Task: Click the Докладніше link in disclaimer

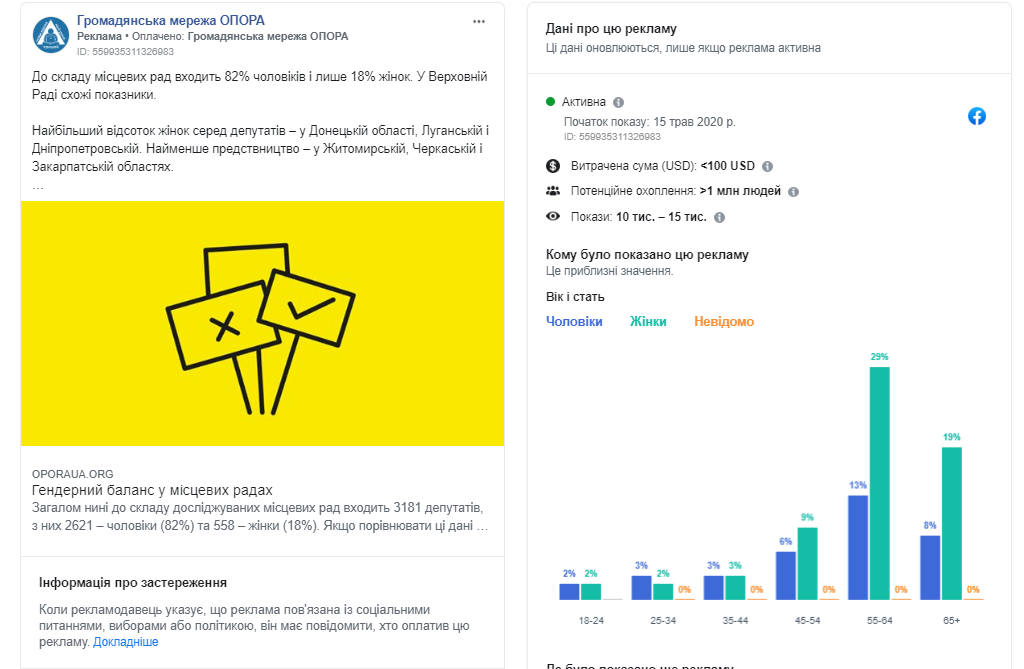Action: click(126, 642)
